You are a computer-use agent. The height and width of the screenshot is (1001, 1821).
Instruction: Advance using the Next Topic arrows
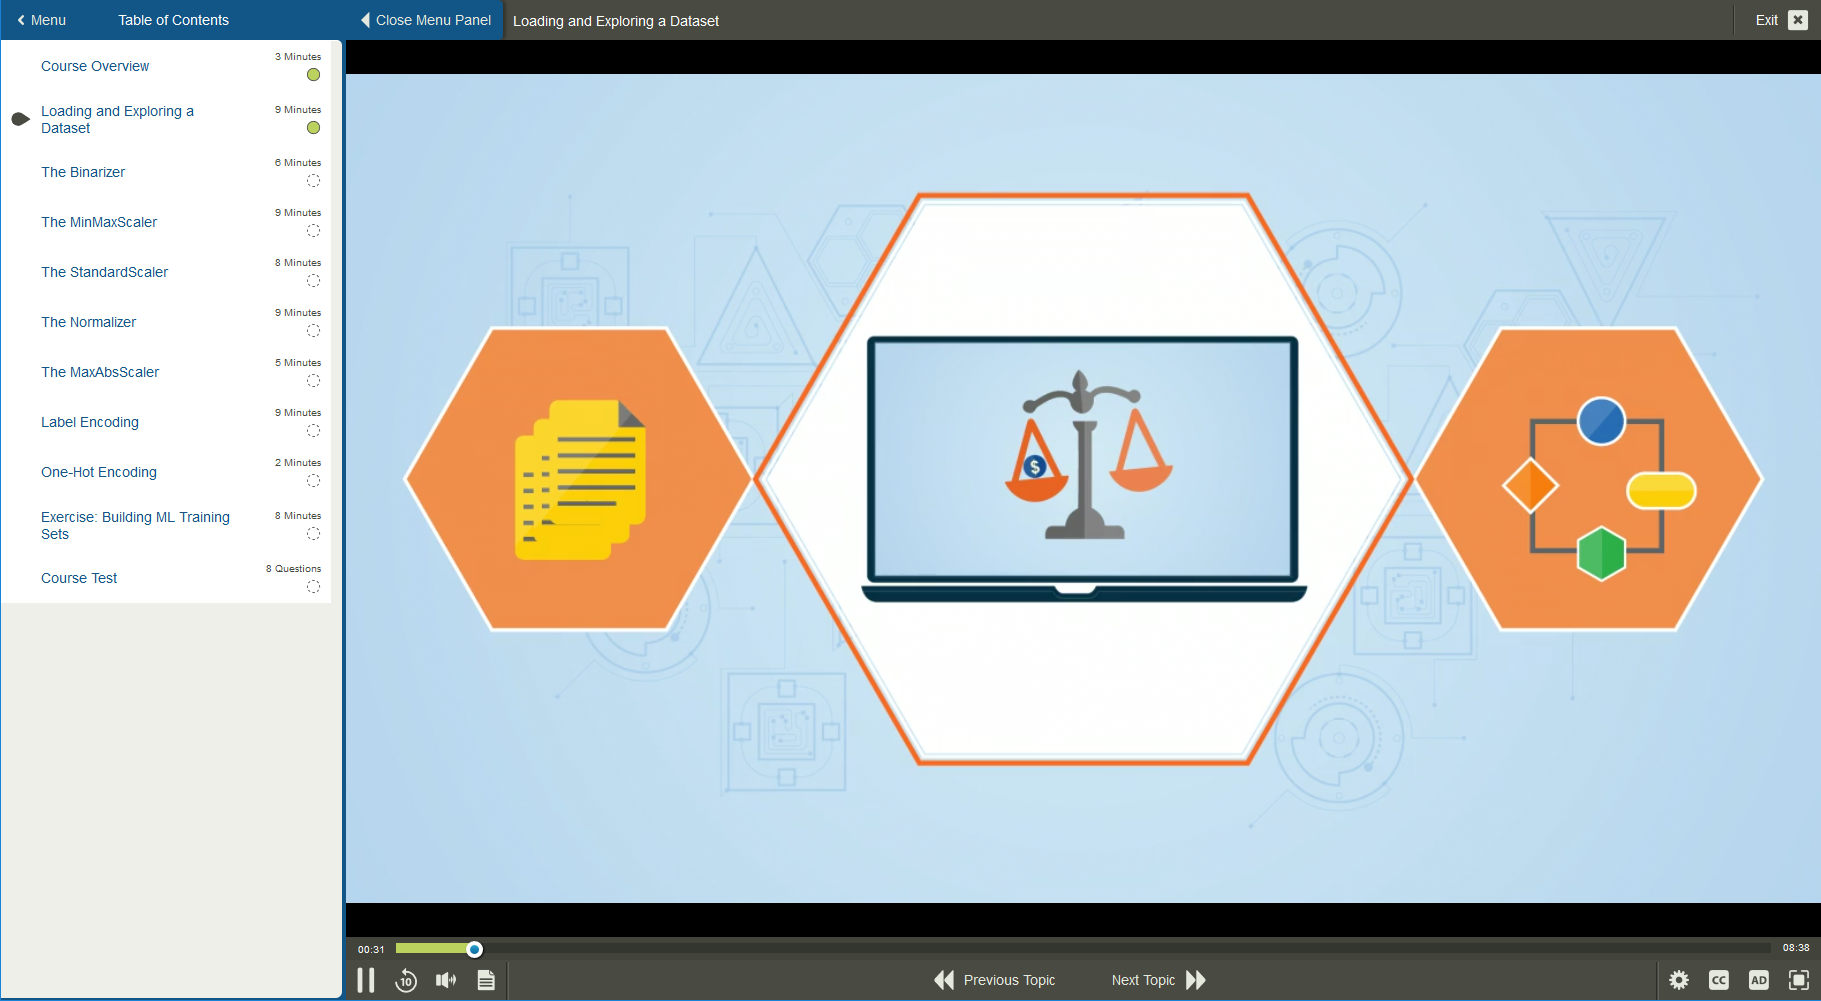1196,980
